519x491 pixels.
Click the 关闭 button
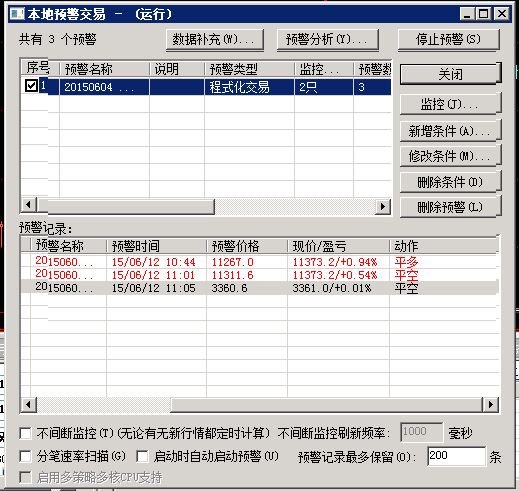coord(450,74)
